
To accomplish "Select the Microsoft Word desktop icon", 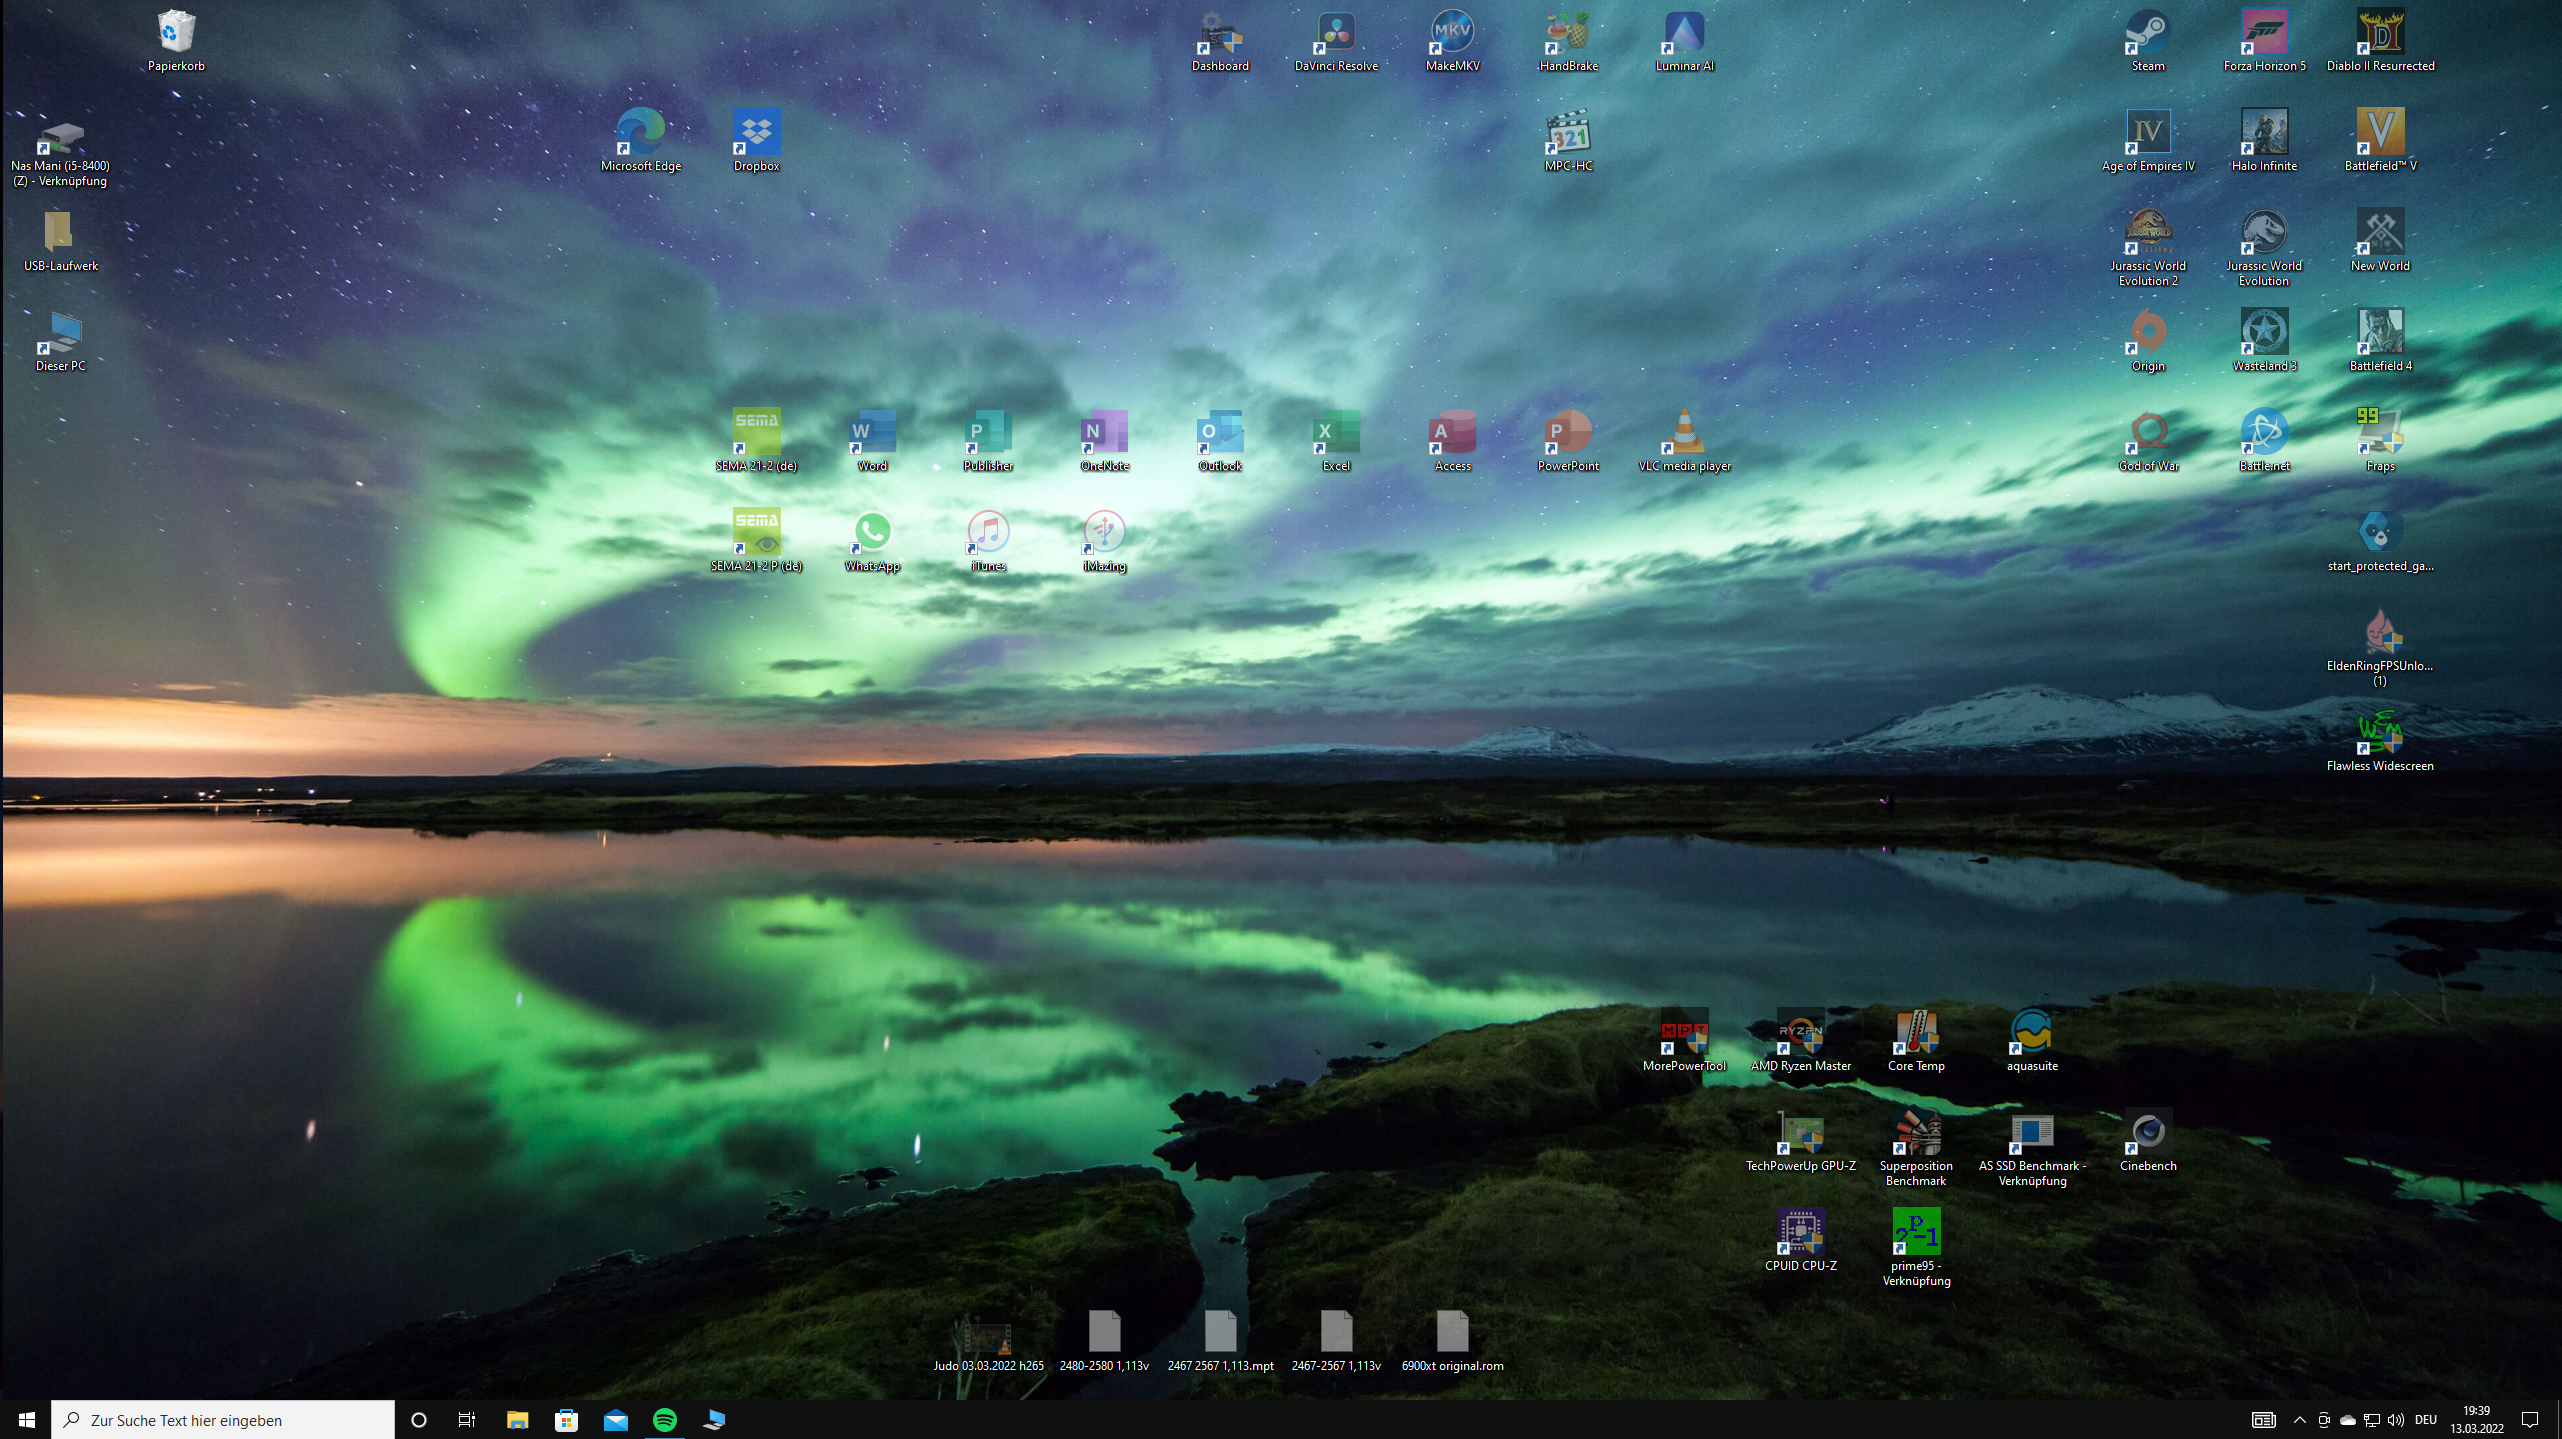I will [871, 432].
